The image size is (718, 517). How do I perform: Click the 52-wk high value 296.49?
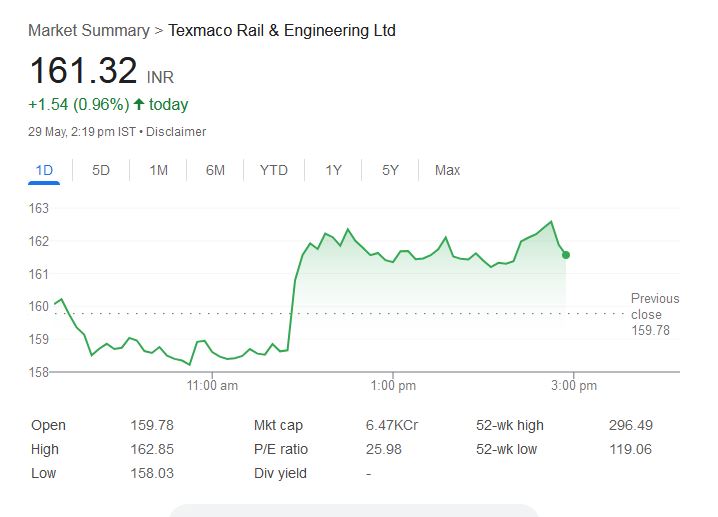click(630, 425)
